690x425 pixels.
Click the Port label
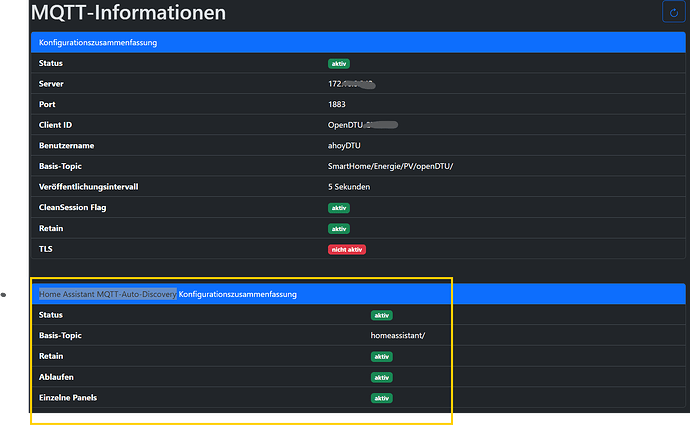click(x=47, y=104)
